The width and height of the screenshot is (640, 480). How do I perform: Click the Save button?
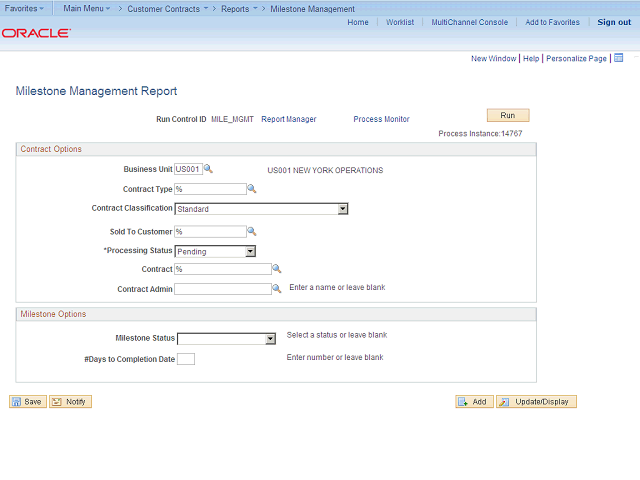[x=28, y=402]
